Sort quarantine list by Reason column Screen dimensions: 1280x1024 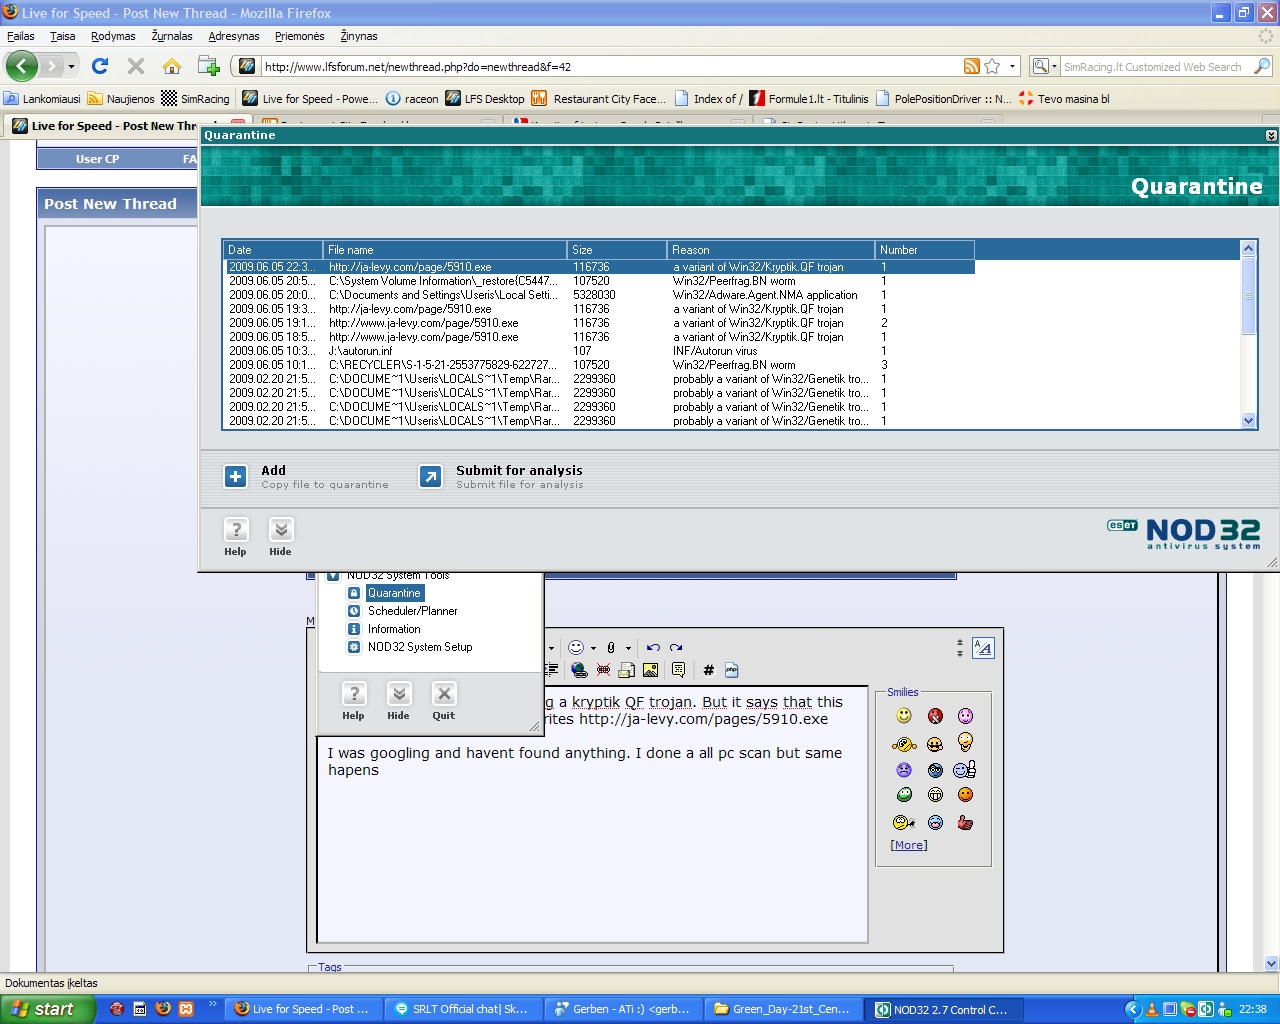click(x=770, y=250)
